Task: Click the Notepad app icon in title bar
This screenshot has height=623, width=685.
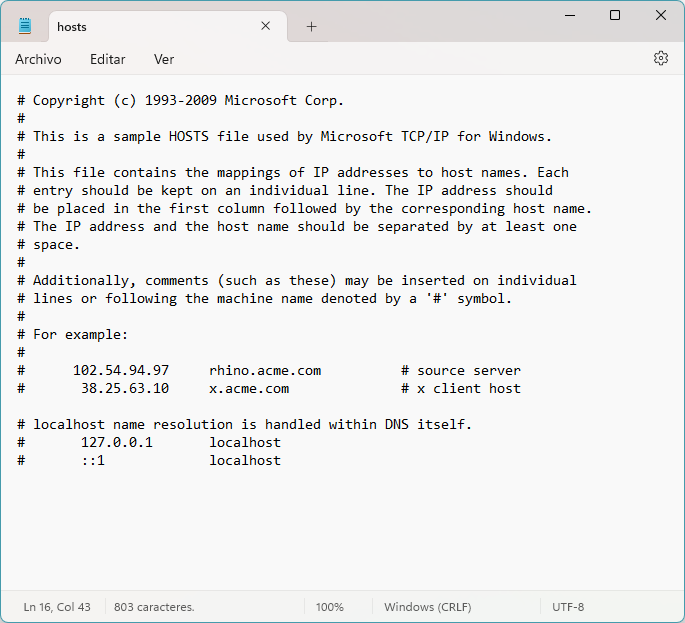Action: pos(25,26)
